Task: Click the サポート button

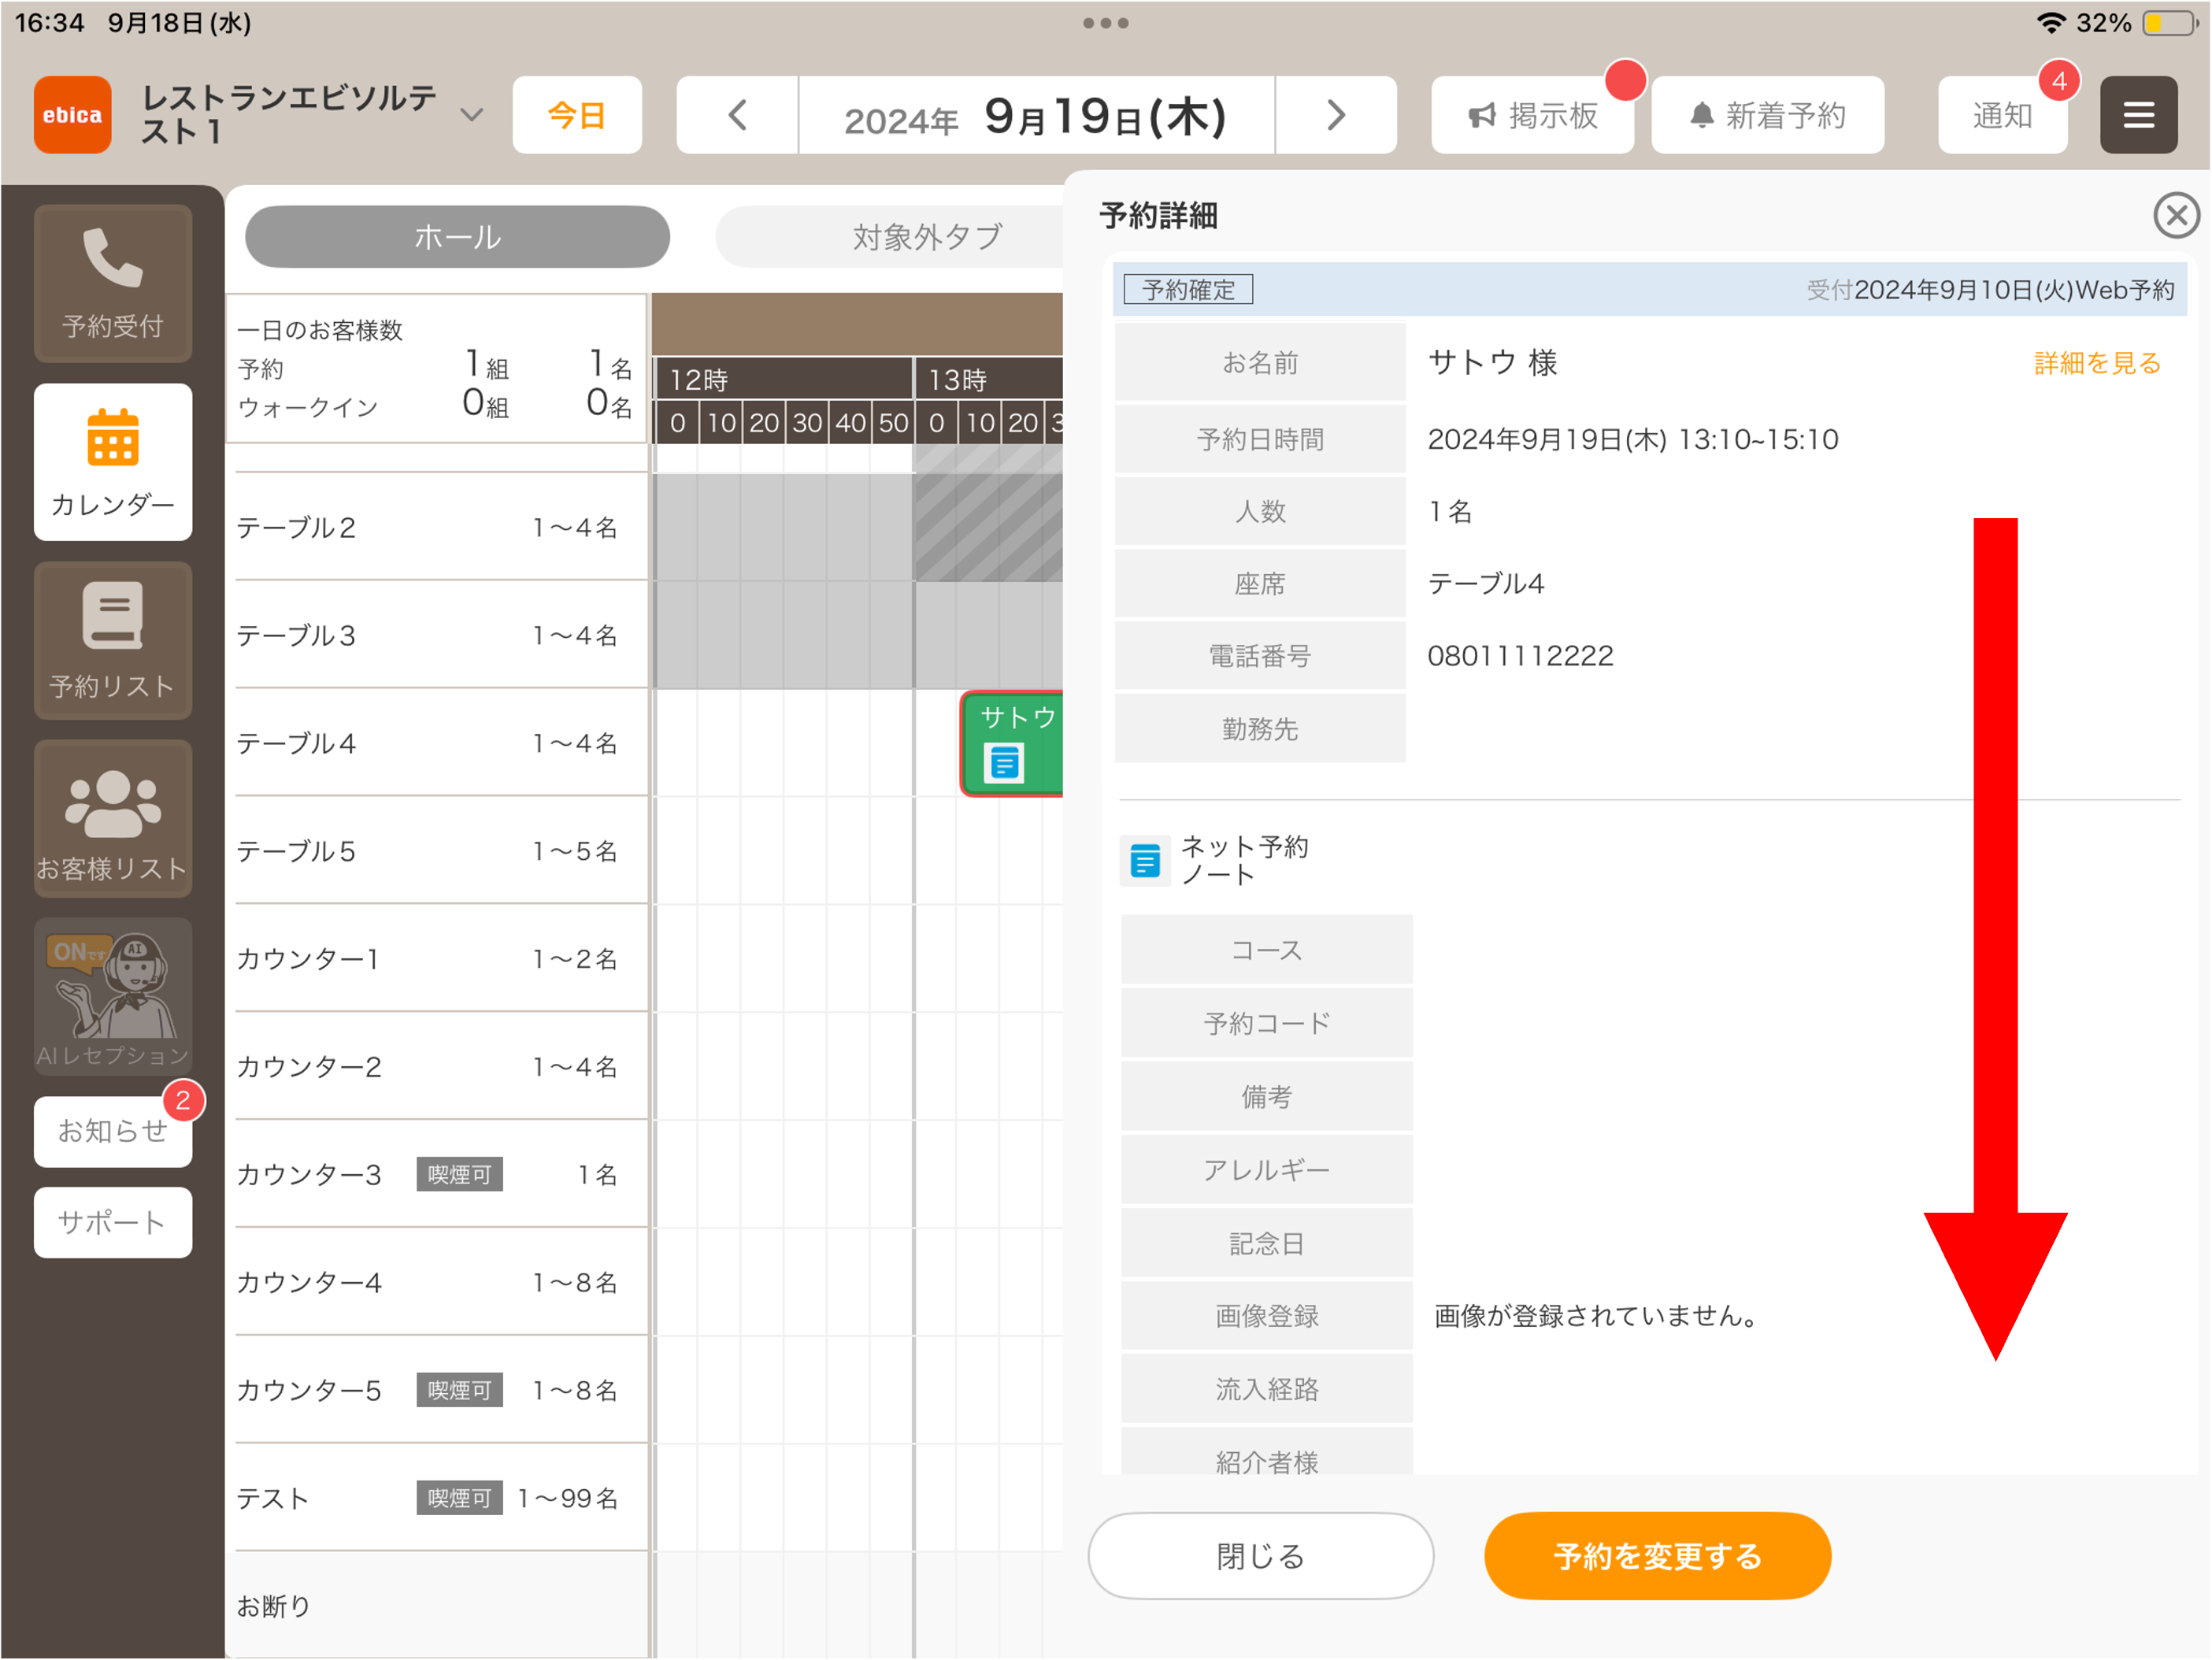Action: [x=112, y=1222]
